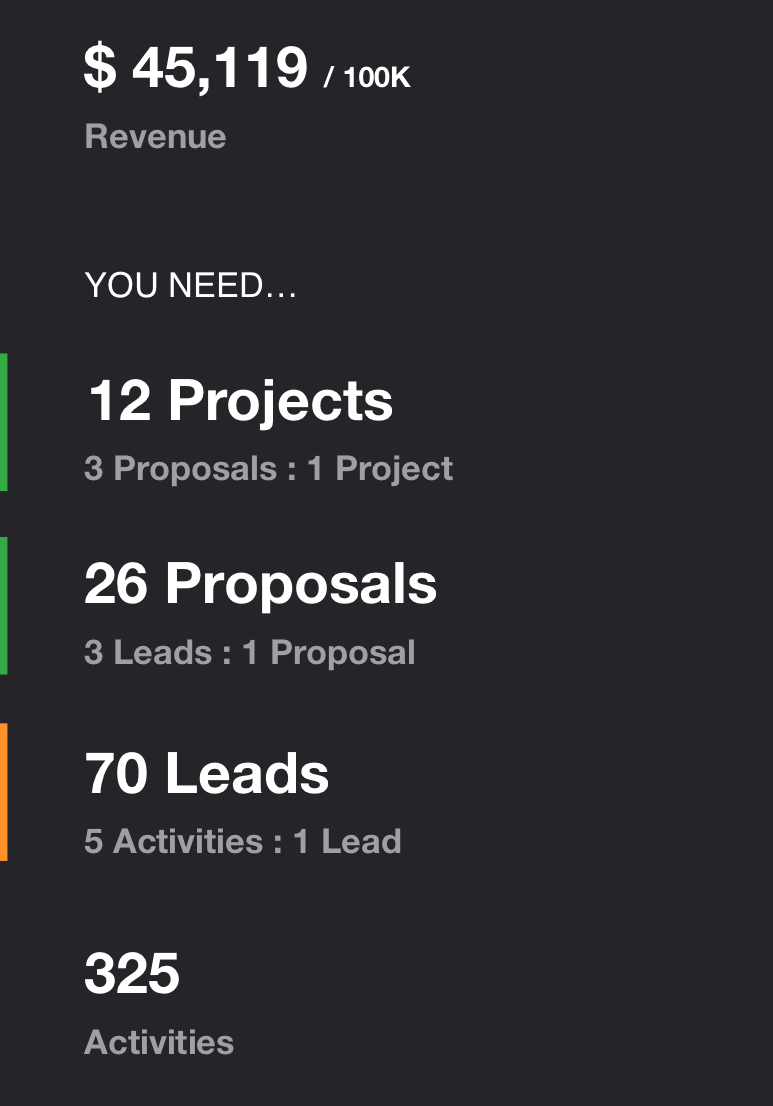
Task: Click the 325 activities count
Action: 132,973
